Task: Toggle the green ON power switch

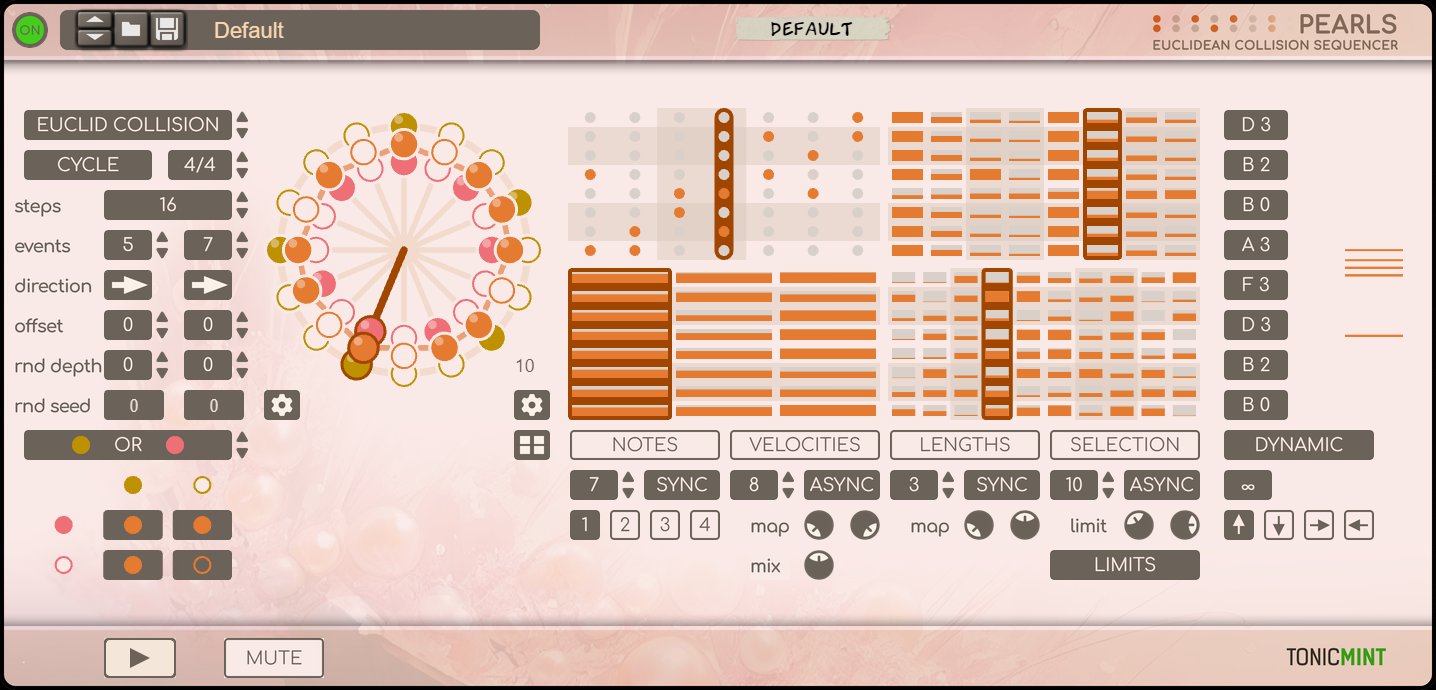Action: [x=29, y=29]
